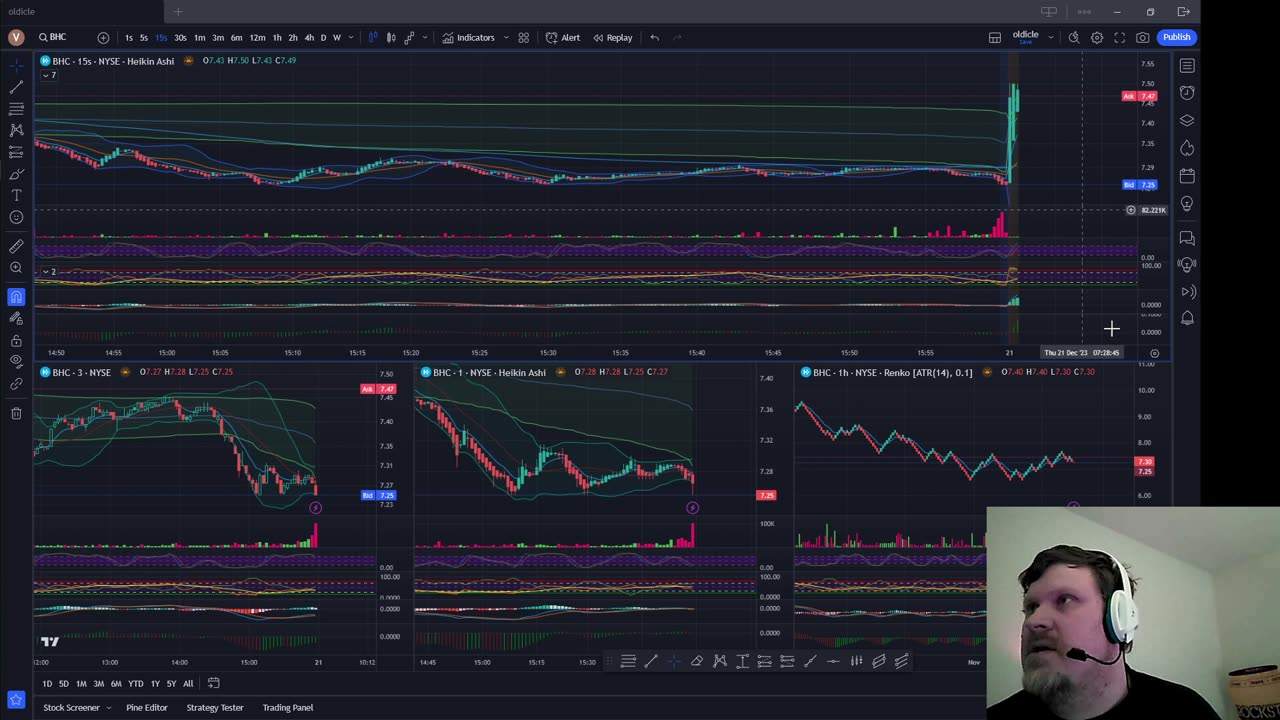Screen dimensions: 1280x720
Task: Toggle fullscreen mode icon
Action: (x=1120, y=37)
